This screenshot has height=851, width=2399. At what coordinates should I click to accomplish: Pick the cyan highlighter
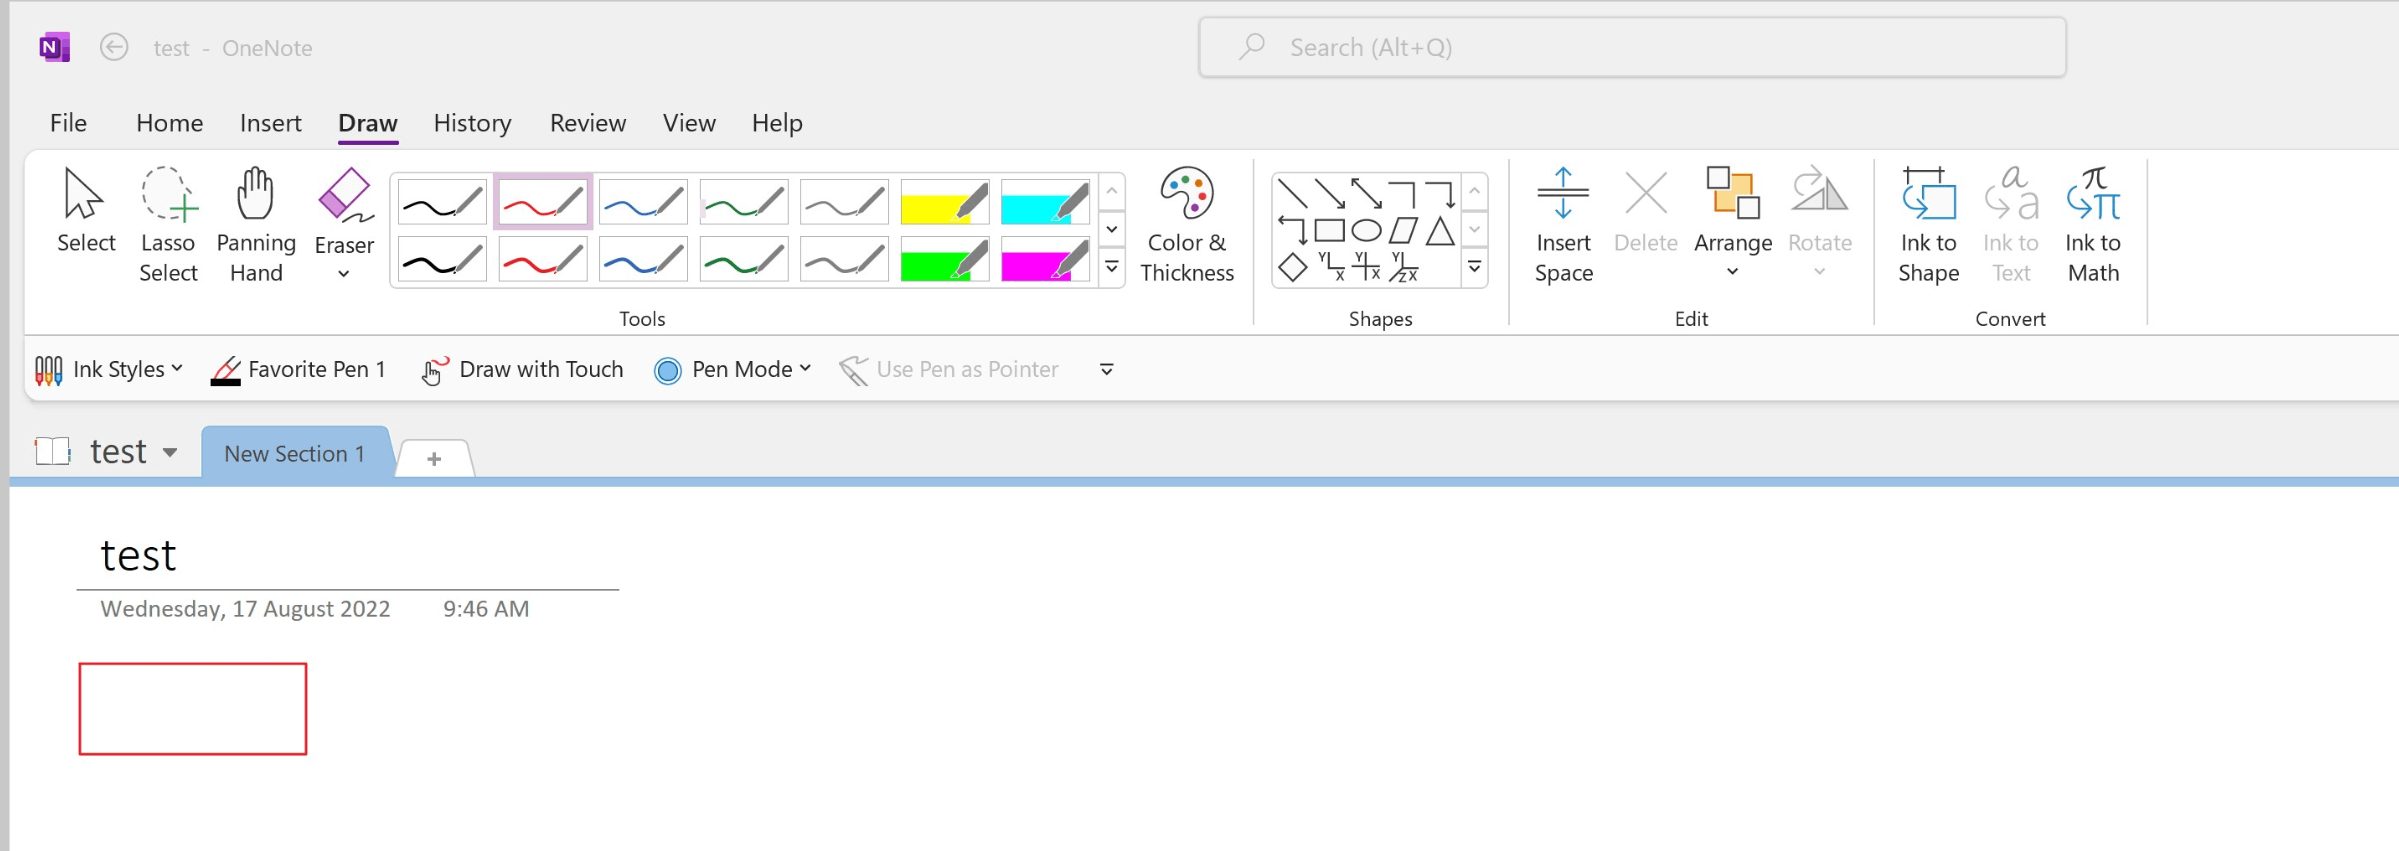click(x=1045, y=203)
